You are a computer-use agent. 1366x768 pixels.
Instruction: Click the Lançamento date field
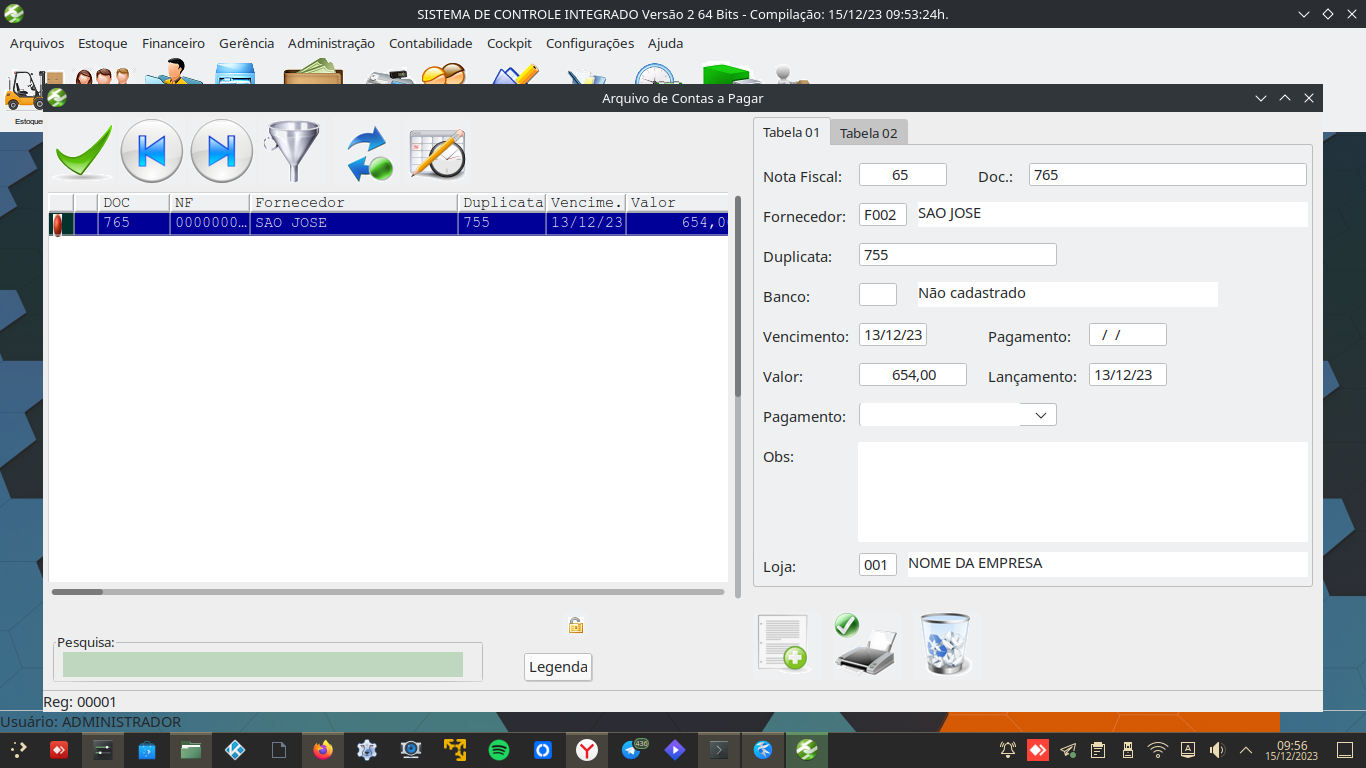(1127, 375)
